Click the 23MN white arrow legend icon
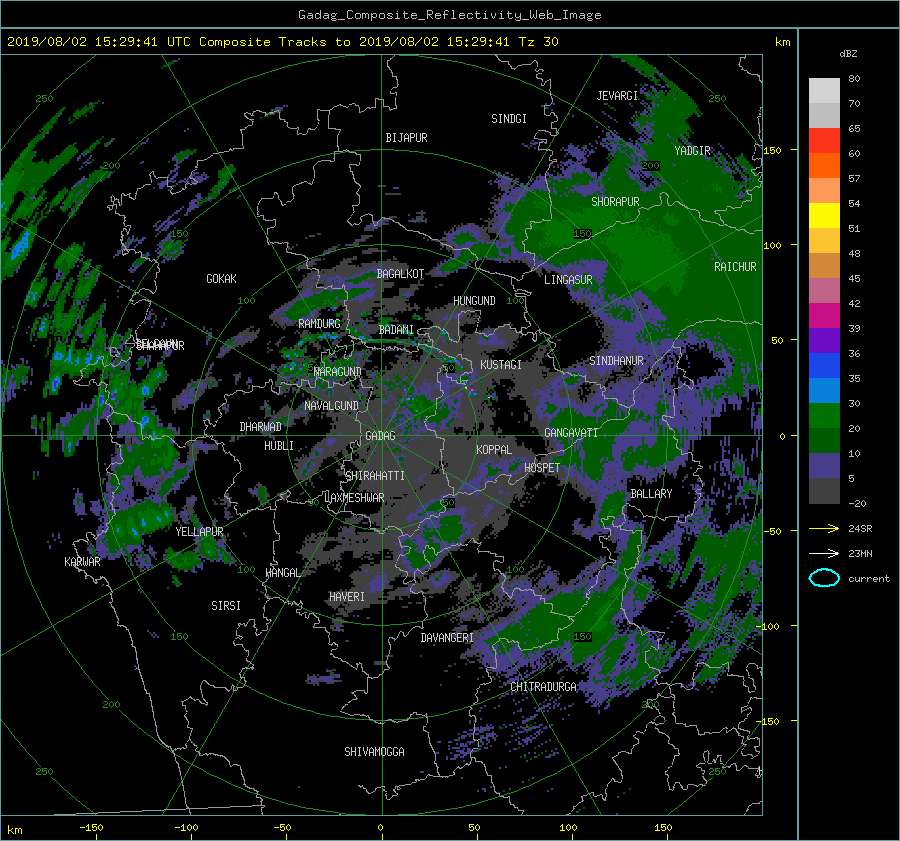 pyautogui.click(x=824, y=553)
